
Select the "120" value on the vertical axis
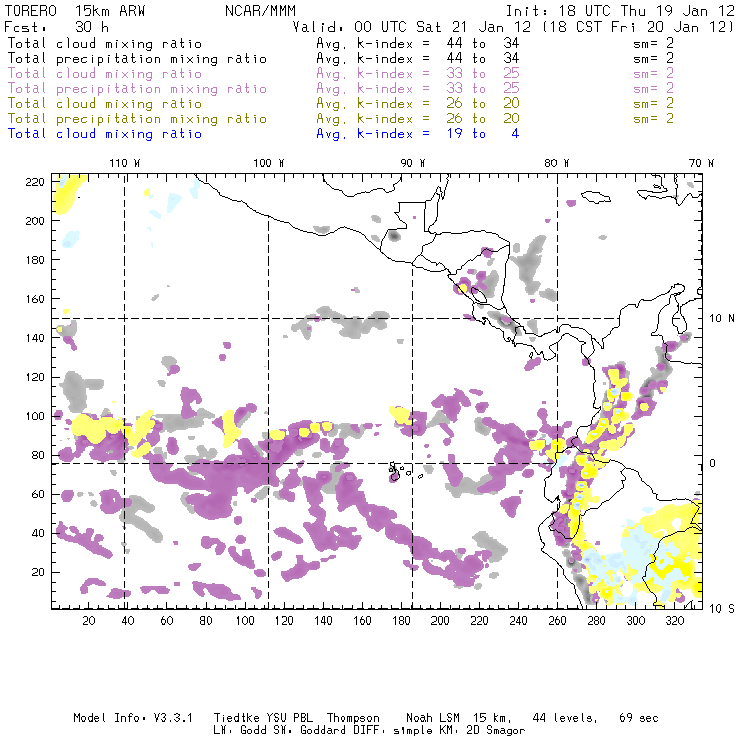click(x=35, y=377)
